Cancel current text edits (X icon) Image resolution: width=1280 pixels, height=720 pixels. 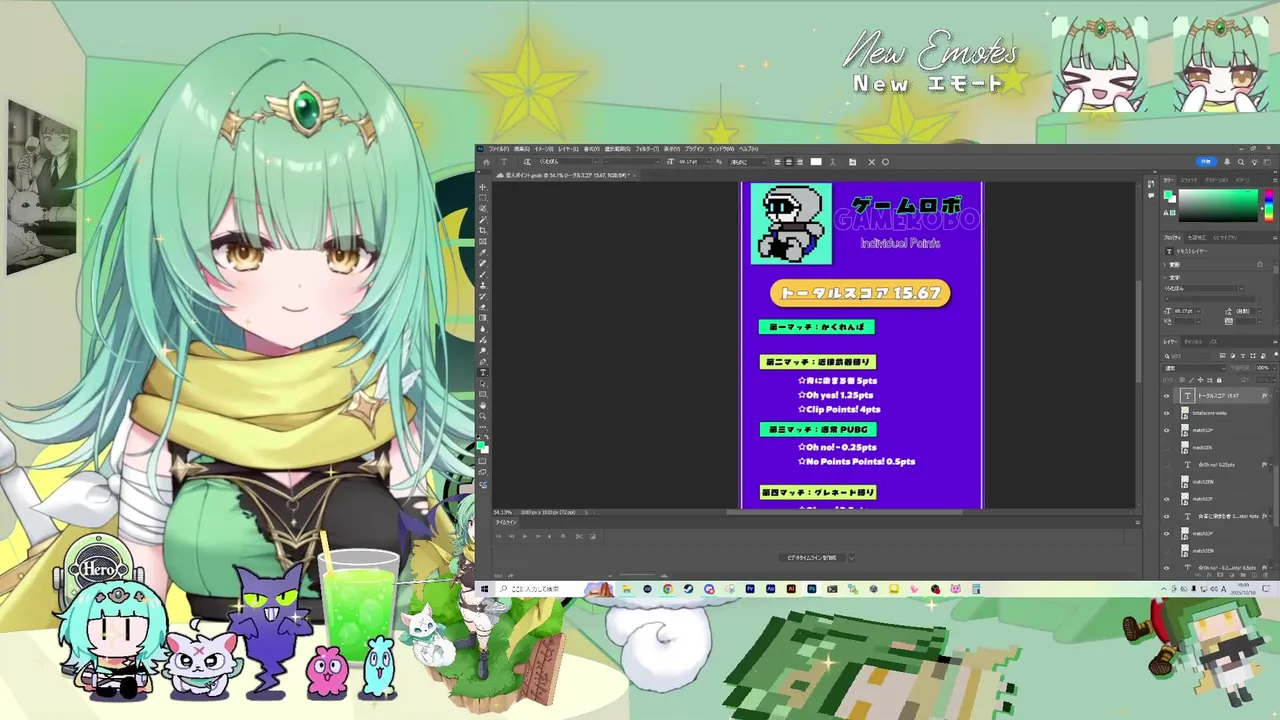(871, 162)
